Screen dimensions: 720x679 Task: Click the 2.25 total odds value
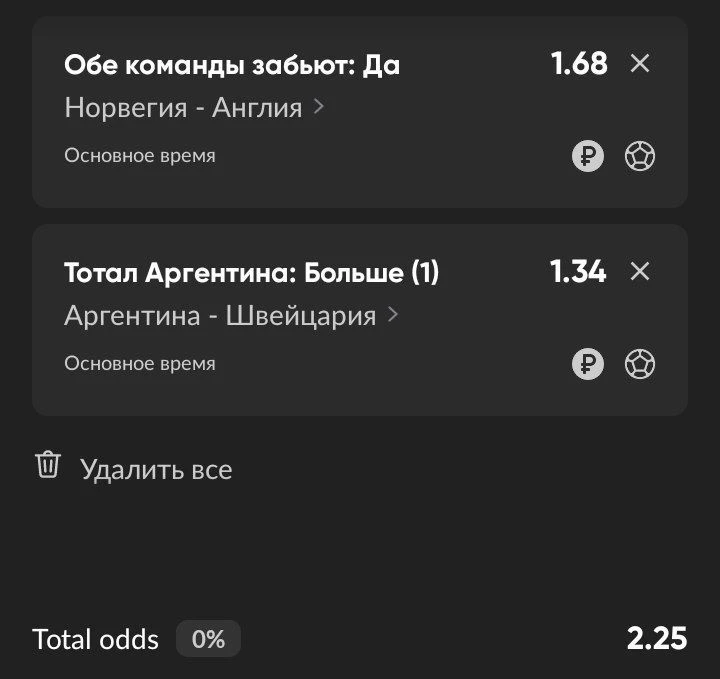[x=657, y=639]
